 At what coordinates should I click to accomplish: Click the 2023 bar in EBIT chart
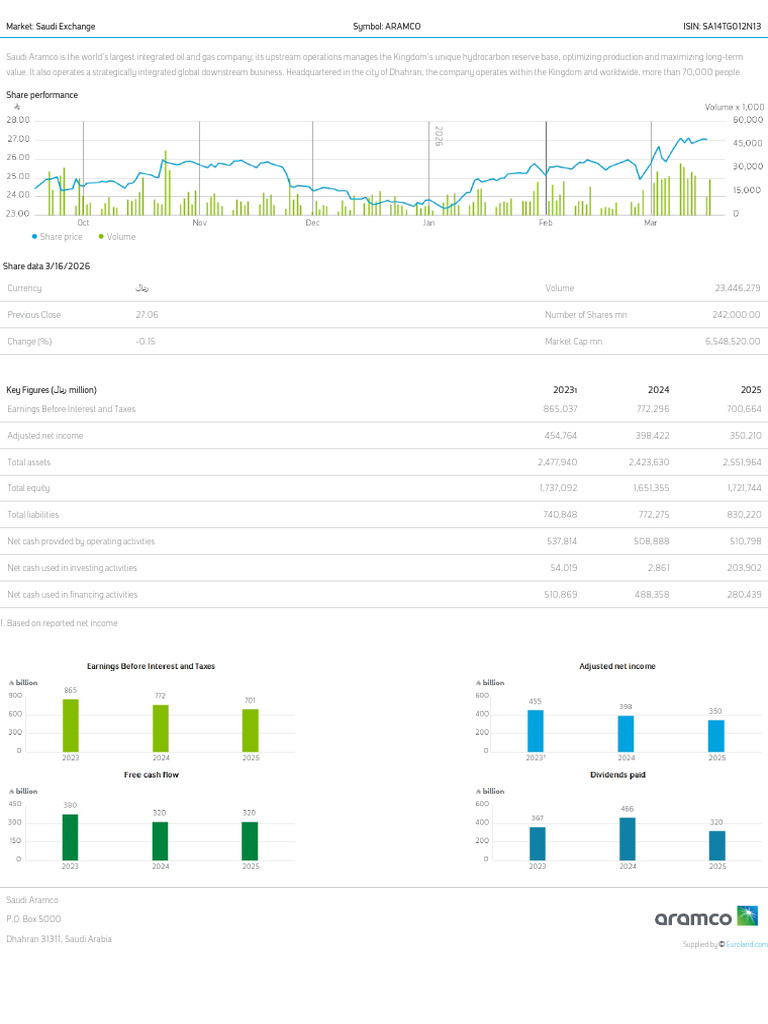click(x=71, y=726)
